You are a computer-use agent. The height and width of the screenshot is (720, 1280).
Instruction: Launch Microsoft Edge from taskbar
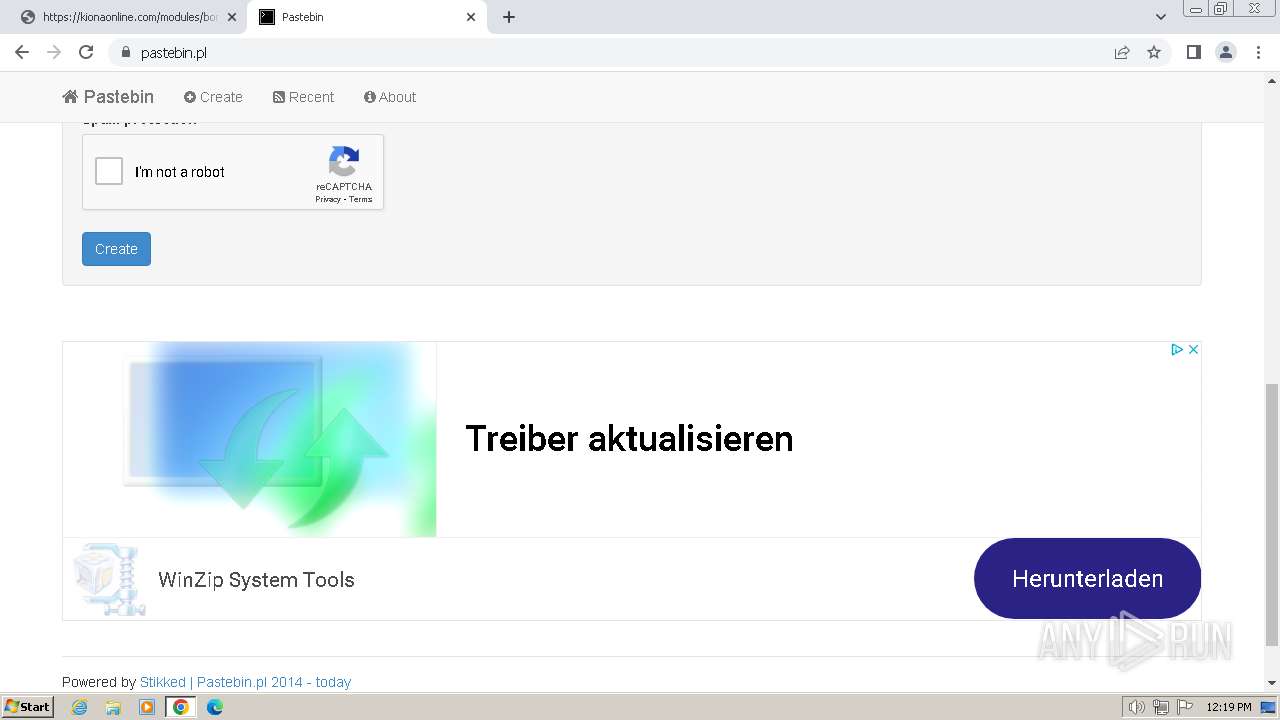[214, 707]
